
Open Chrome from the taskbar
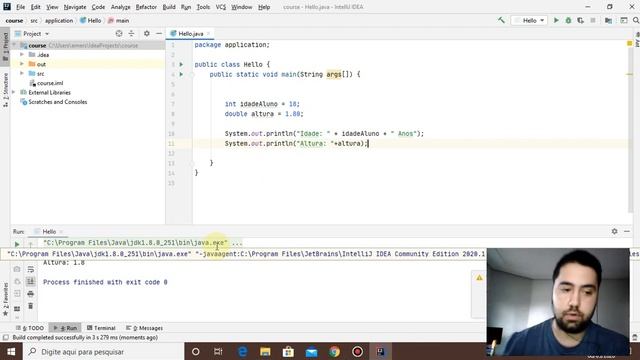334,351
